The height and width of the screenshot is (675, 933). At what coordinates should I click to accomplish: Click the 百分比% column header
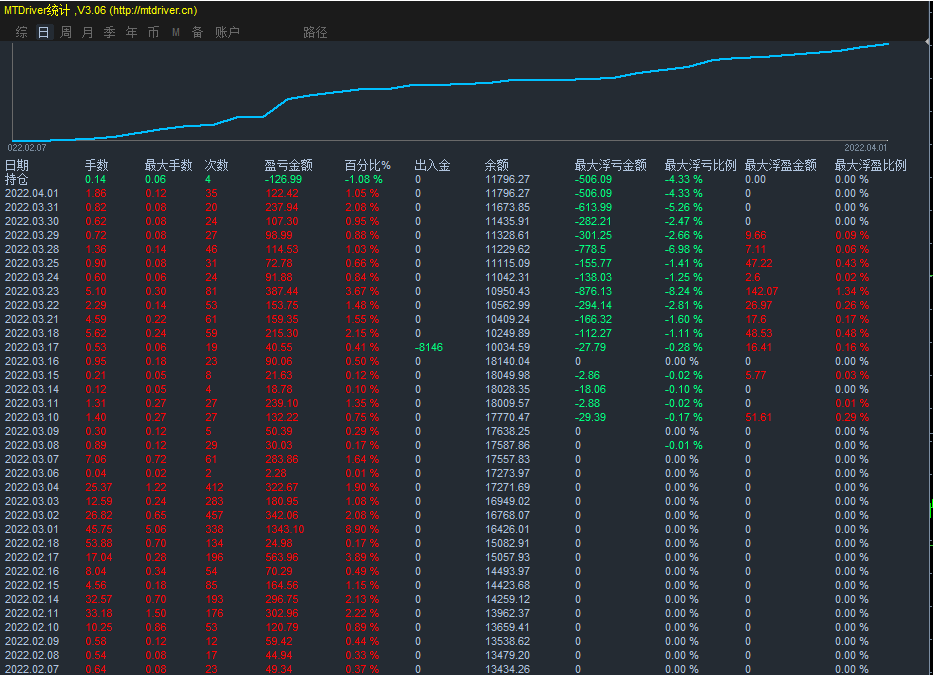[367, 165]
